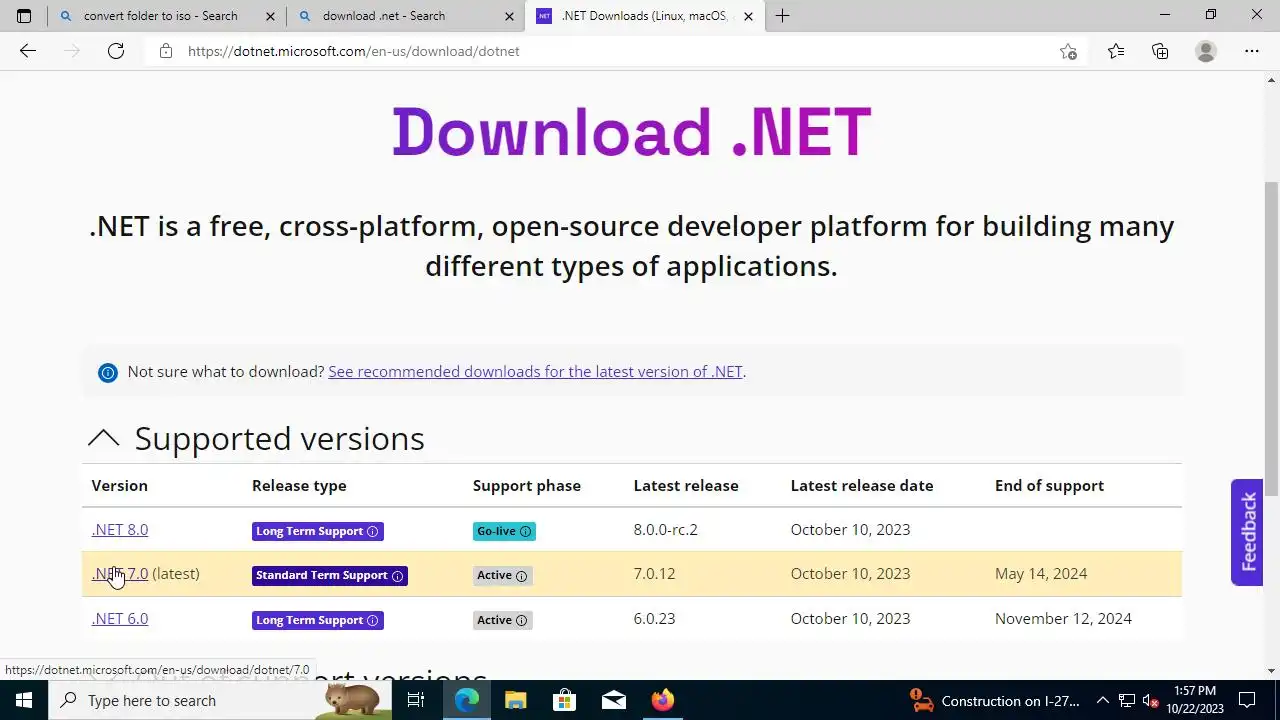Open the profile avatar menu
This screenshot has width=1280, height=720.
[x=1206, y=51]
